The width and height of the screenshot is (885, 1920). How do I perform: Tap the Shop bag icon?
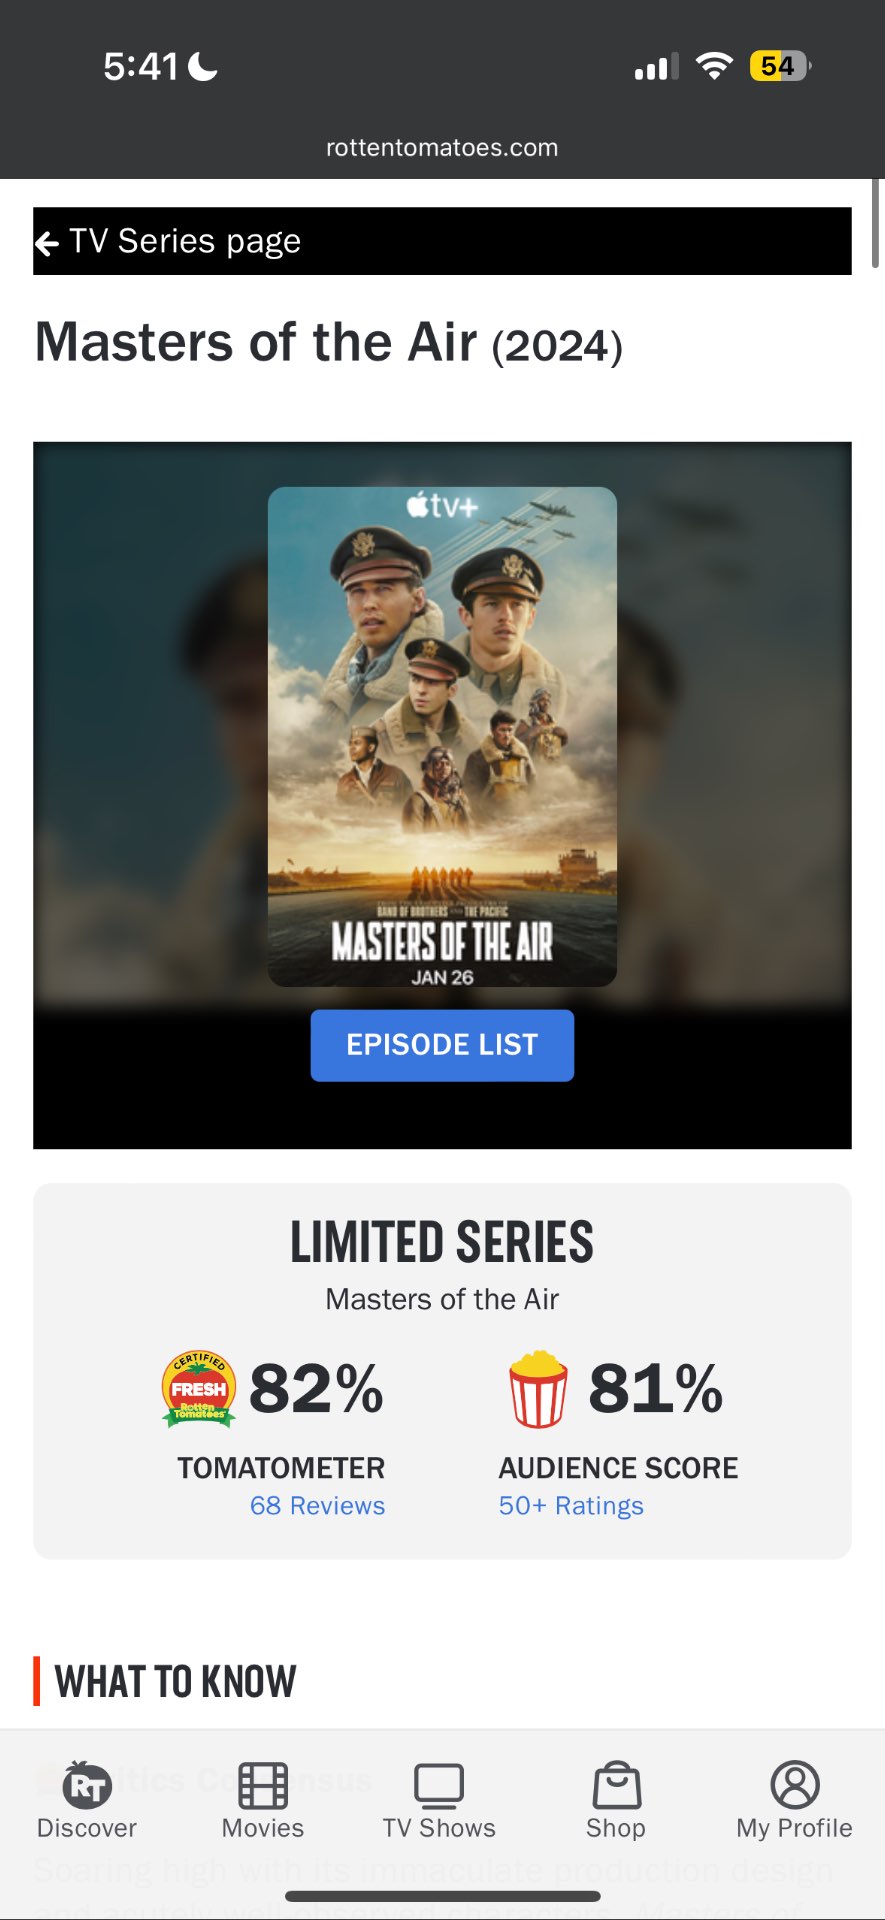[617, 1786]
